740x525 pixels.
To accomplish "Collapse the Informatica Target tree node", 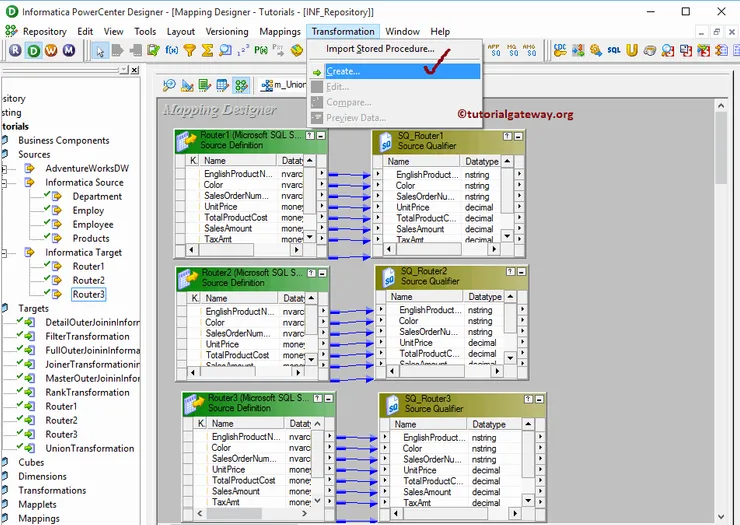I will pos(4,253).
